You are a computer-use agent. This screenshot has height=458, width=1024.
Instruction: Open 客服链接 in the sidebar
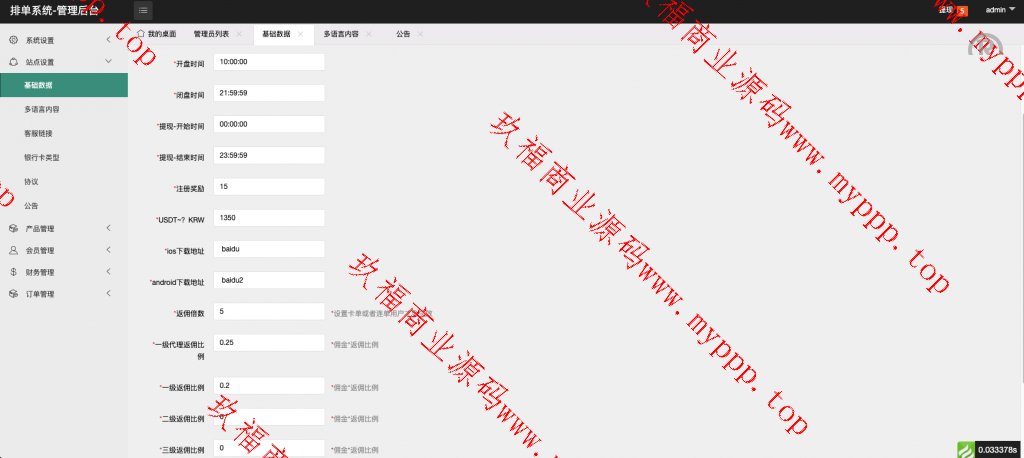(38, 133)
